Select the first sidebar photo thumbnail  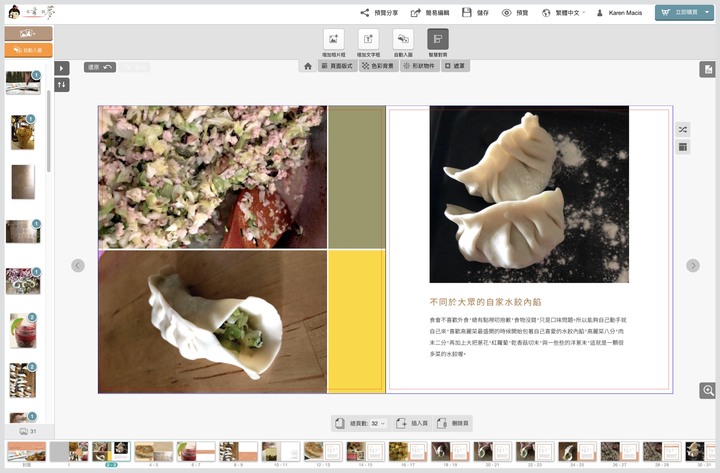tap(23, 83)
